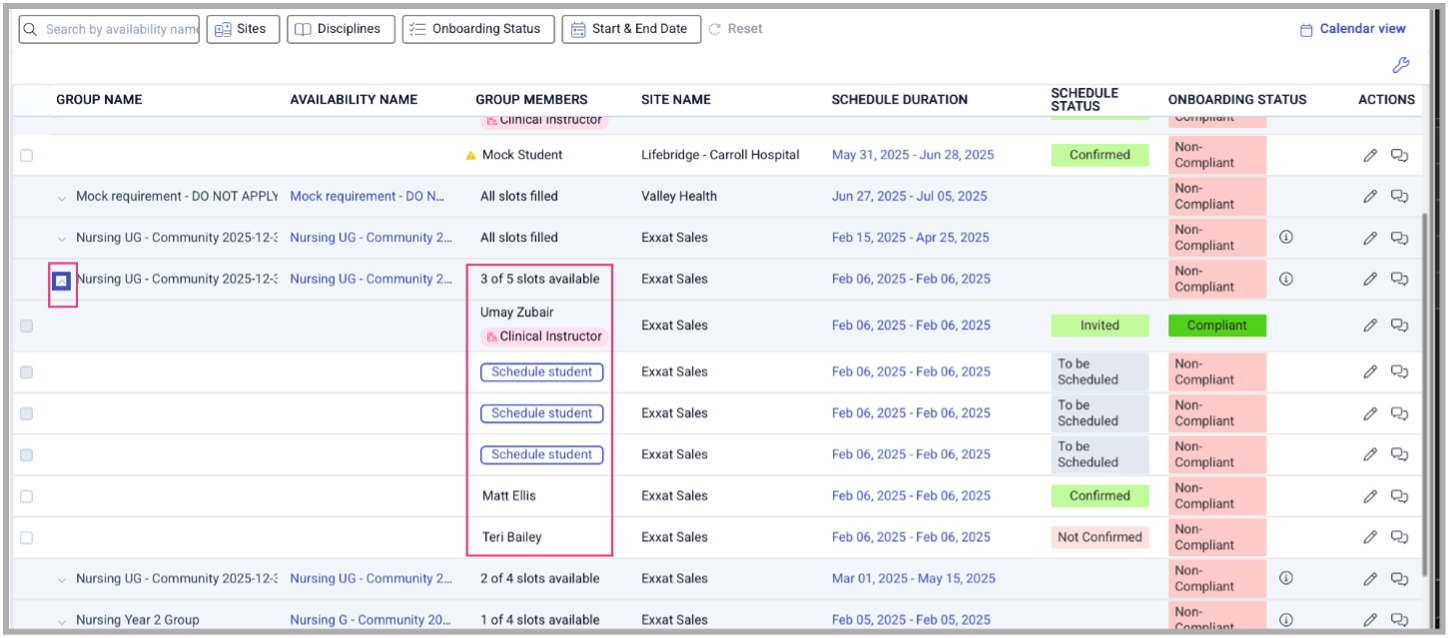This screenshot has height=638, width=1451.
Task: Collapse the expanded Nursing UG group with 3 of 5 slots
Action: click(62, 281)
